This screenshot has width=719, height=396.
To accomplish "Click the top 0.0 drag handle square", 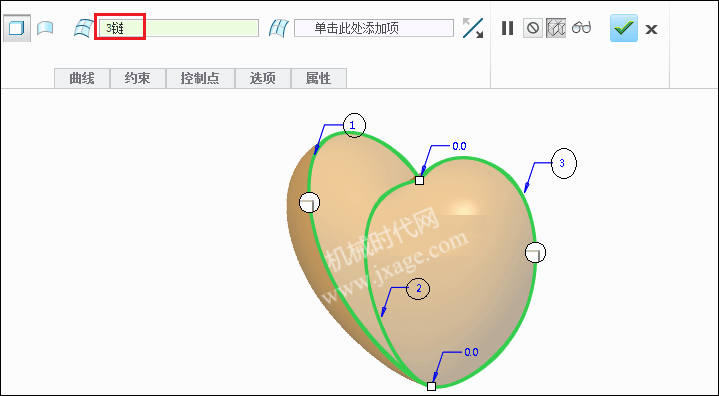I will [x=419, y=180].
